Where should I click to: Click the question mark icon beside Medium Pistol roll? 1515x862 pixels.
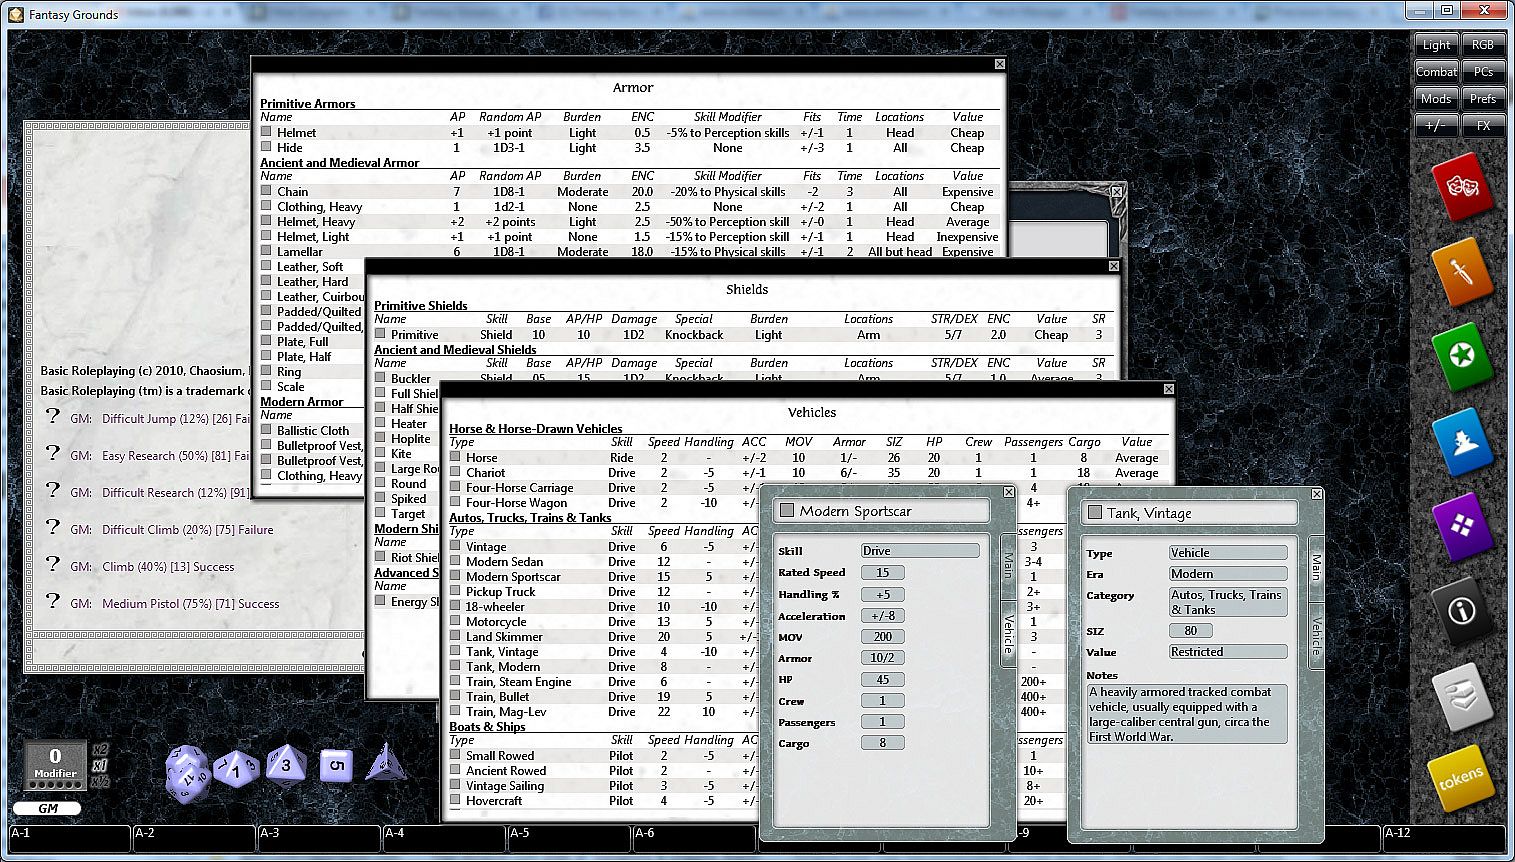click(x=53, y=601)
